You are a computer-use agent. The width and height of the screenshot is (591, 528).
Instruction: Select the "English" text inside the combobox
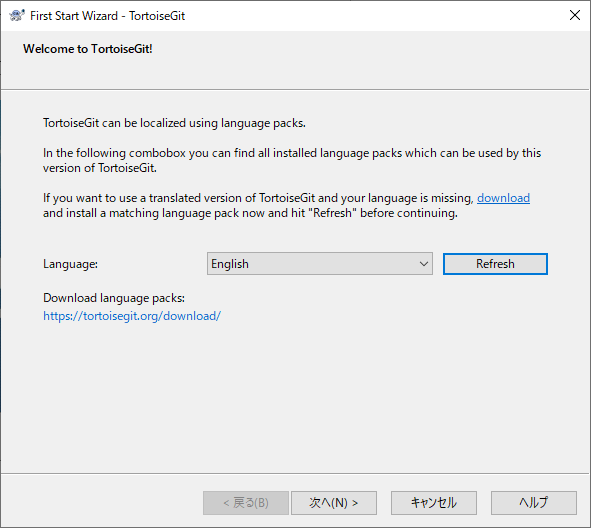230,264
